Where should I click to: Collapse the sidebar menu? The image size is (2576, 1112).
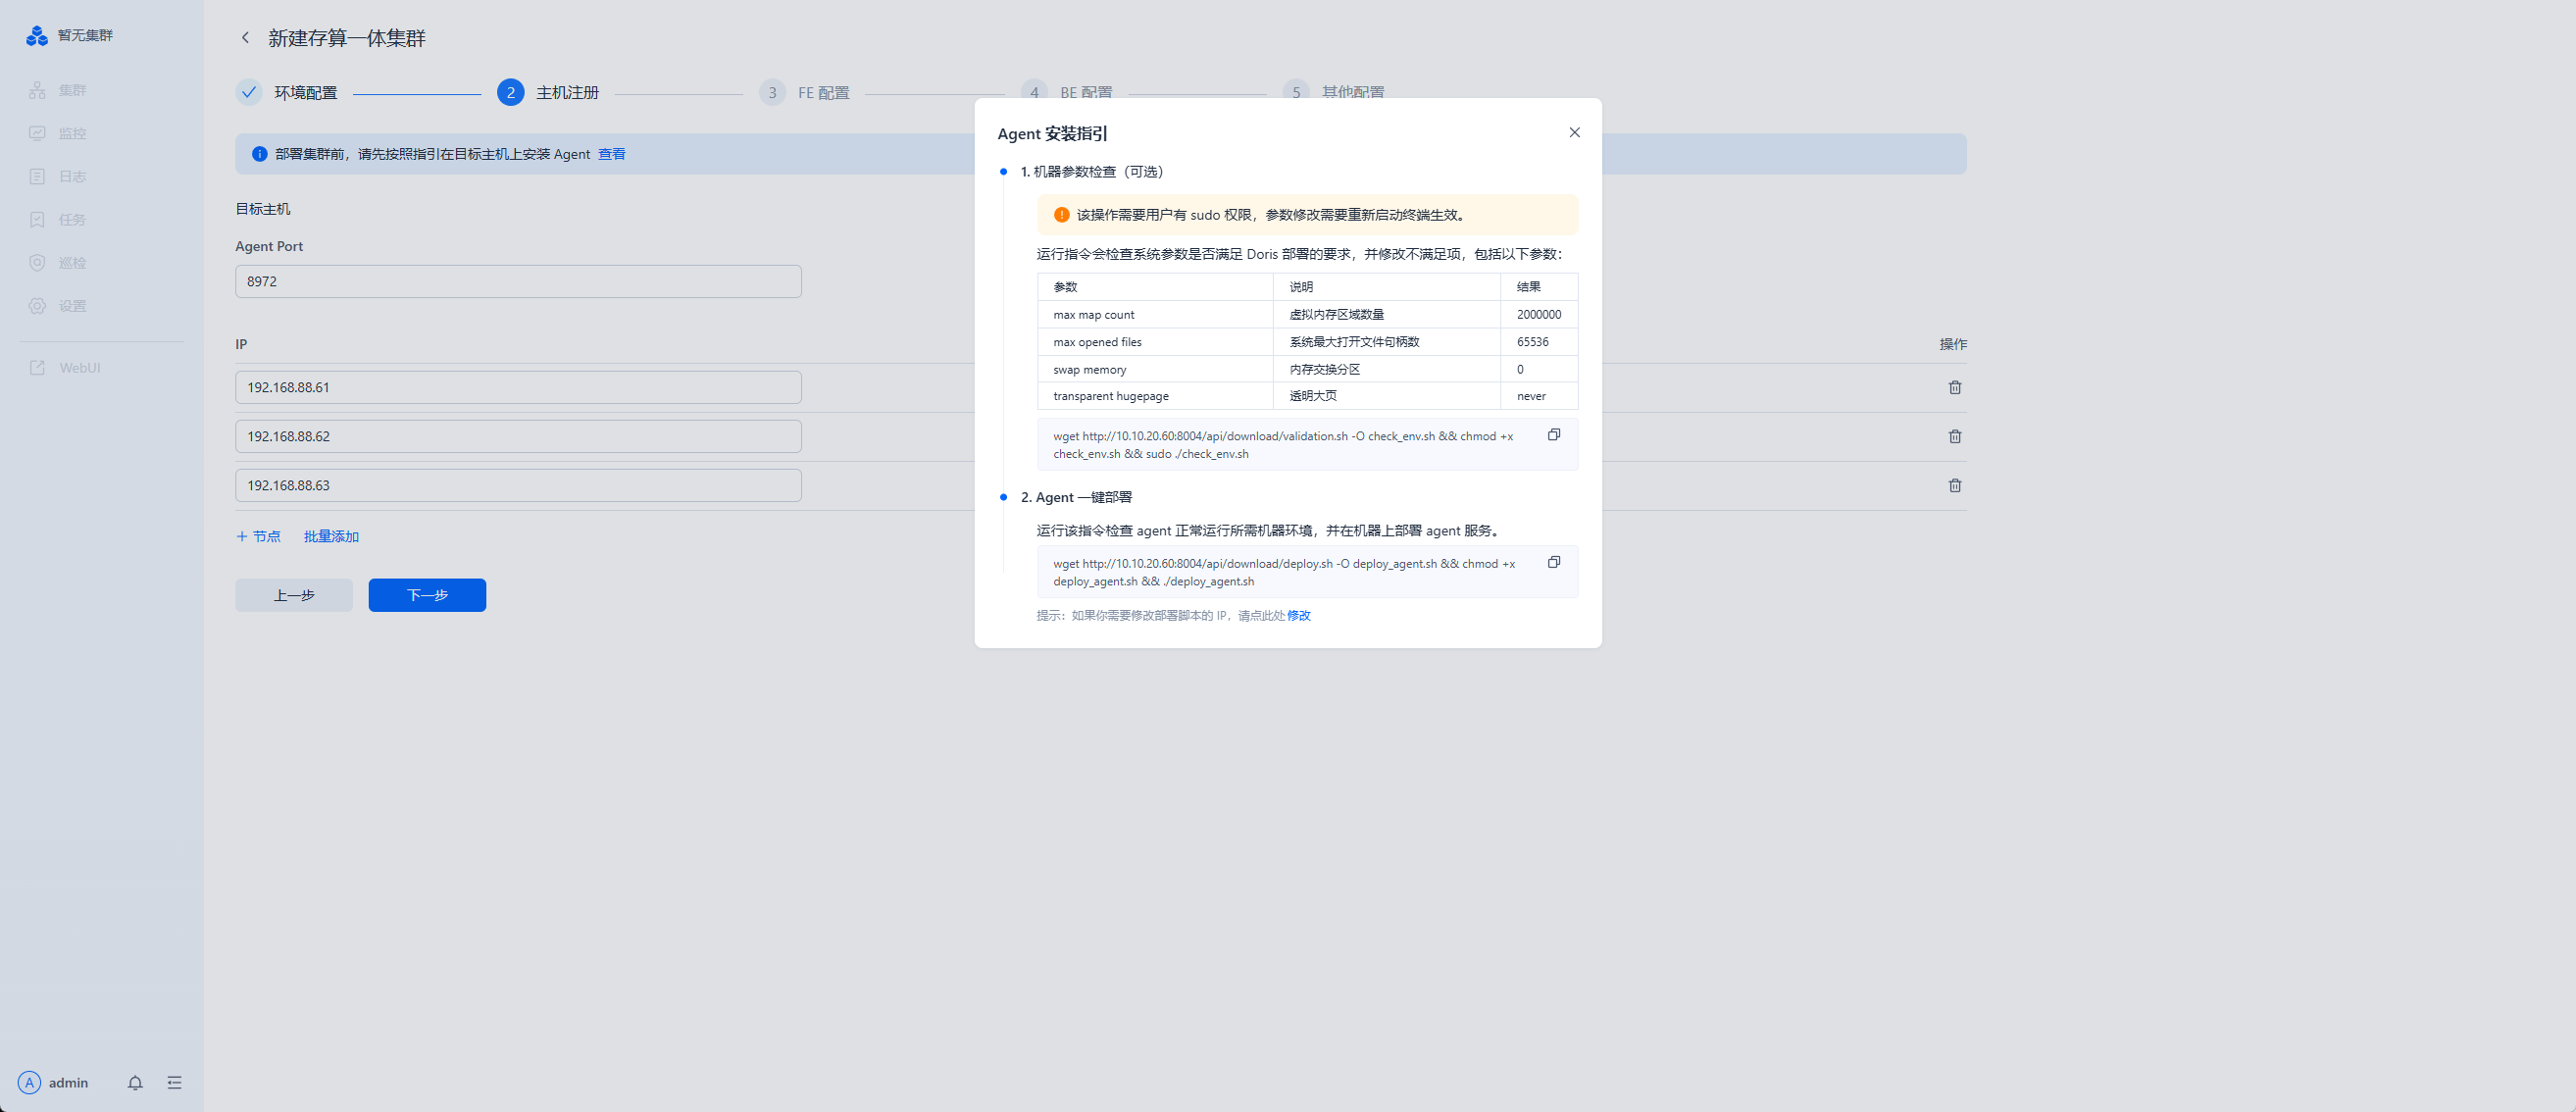tap(174, 1082)
